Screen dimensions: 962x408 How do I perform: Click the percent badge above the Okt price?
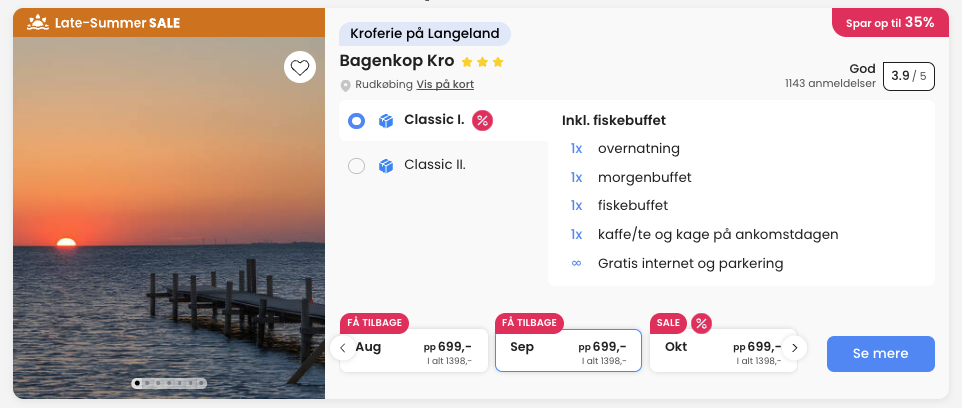pos(701,323)
